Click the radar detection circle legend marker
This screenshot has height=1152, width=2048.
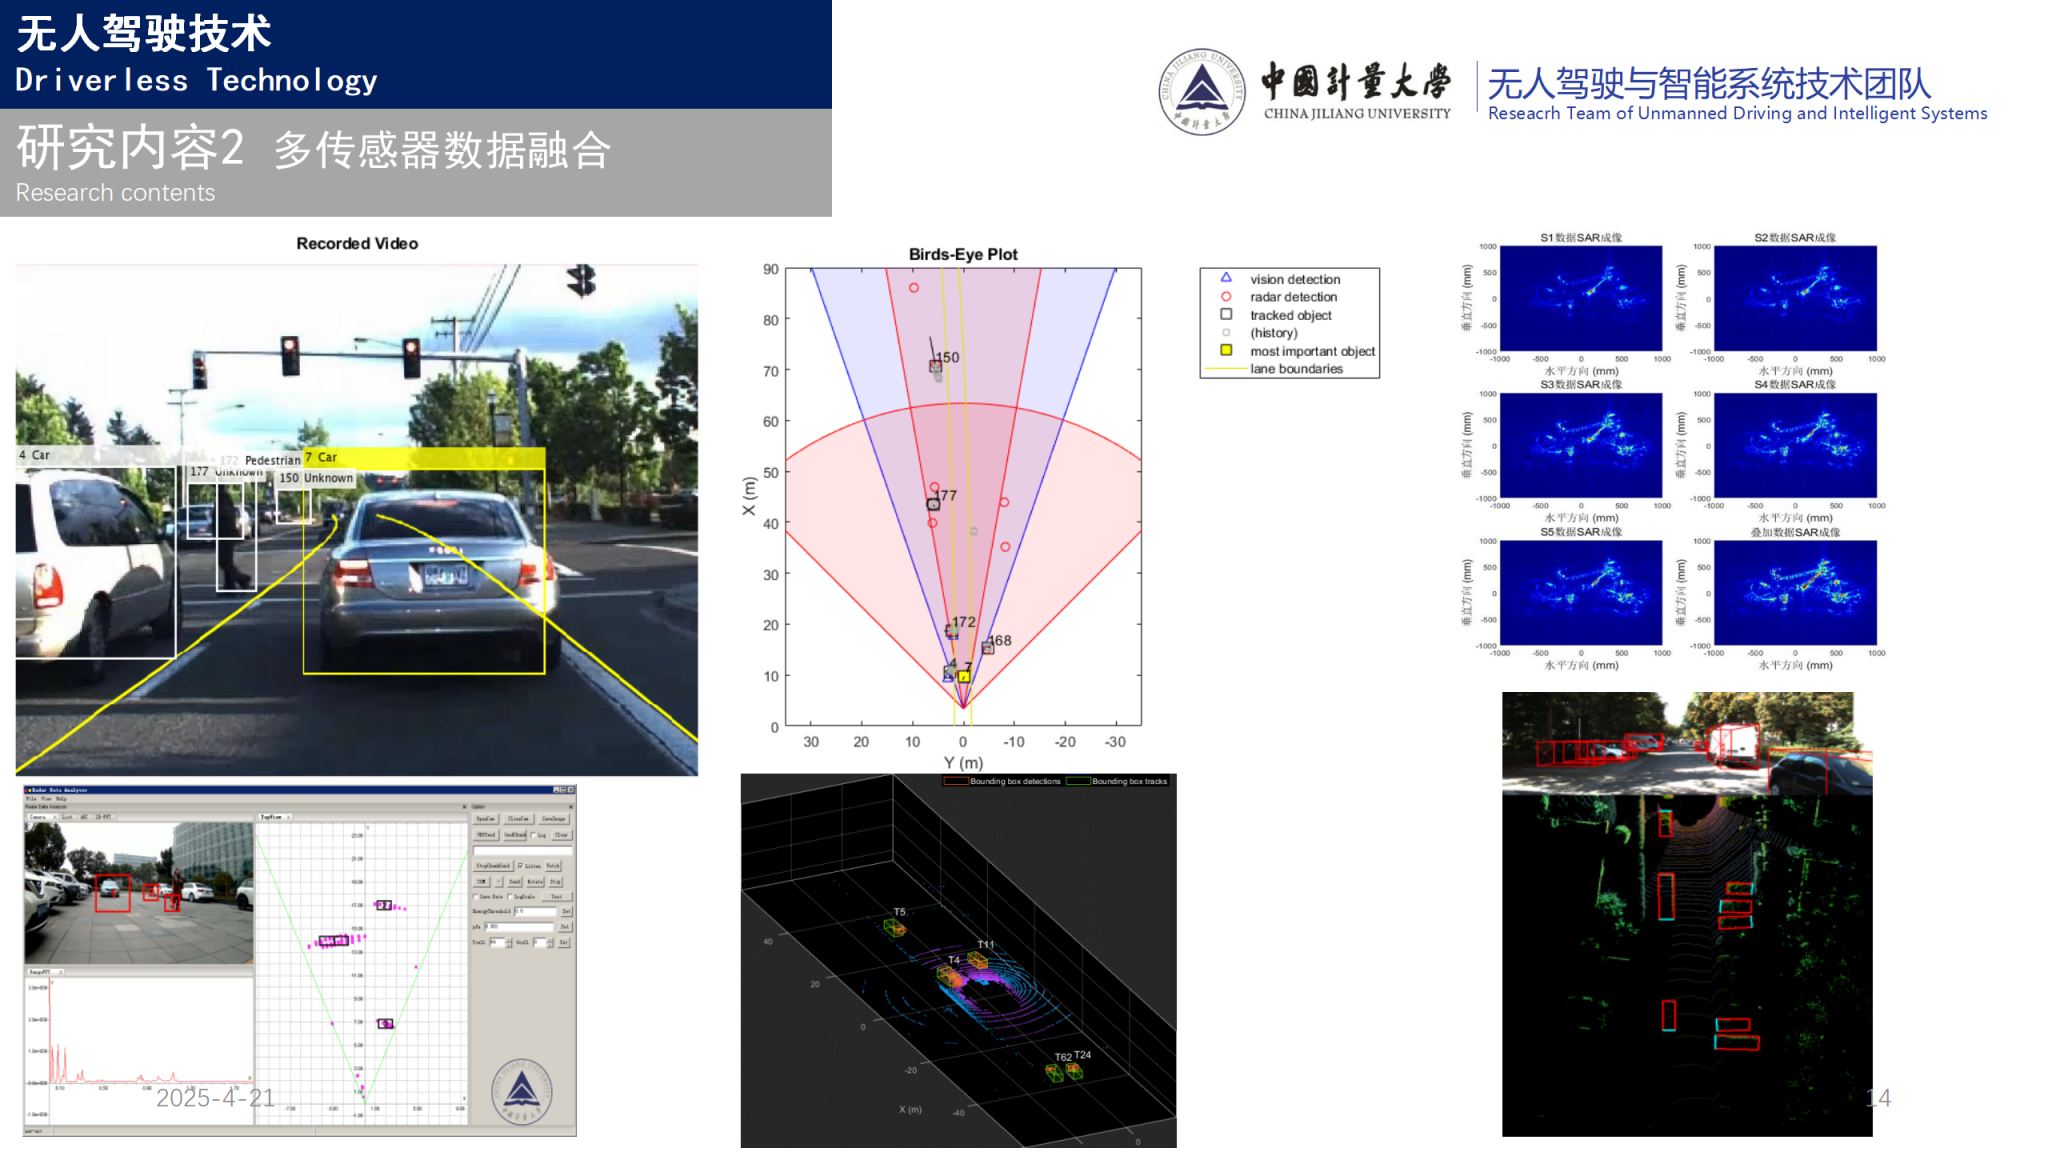click(1225, 297)
